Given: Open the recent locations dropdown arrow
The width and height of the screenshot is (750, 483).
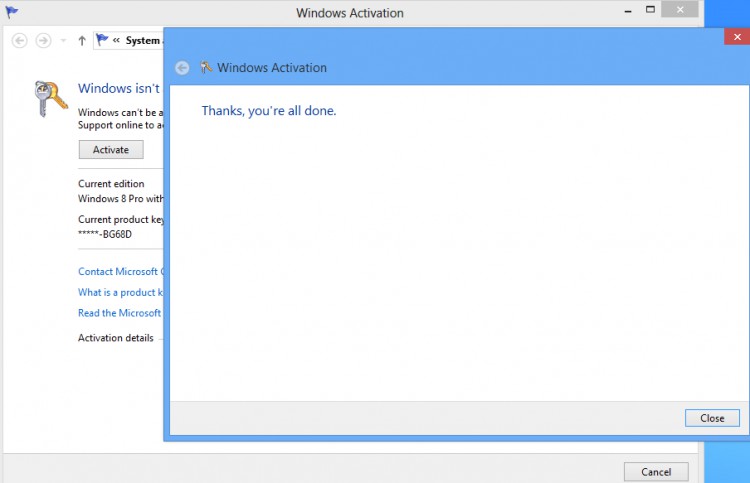Looking at the screenshot, I should tap(63, 41).
